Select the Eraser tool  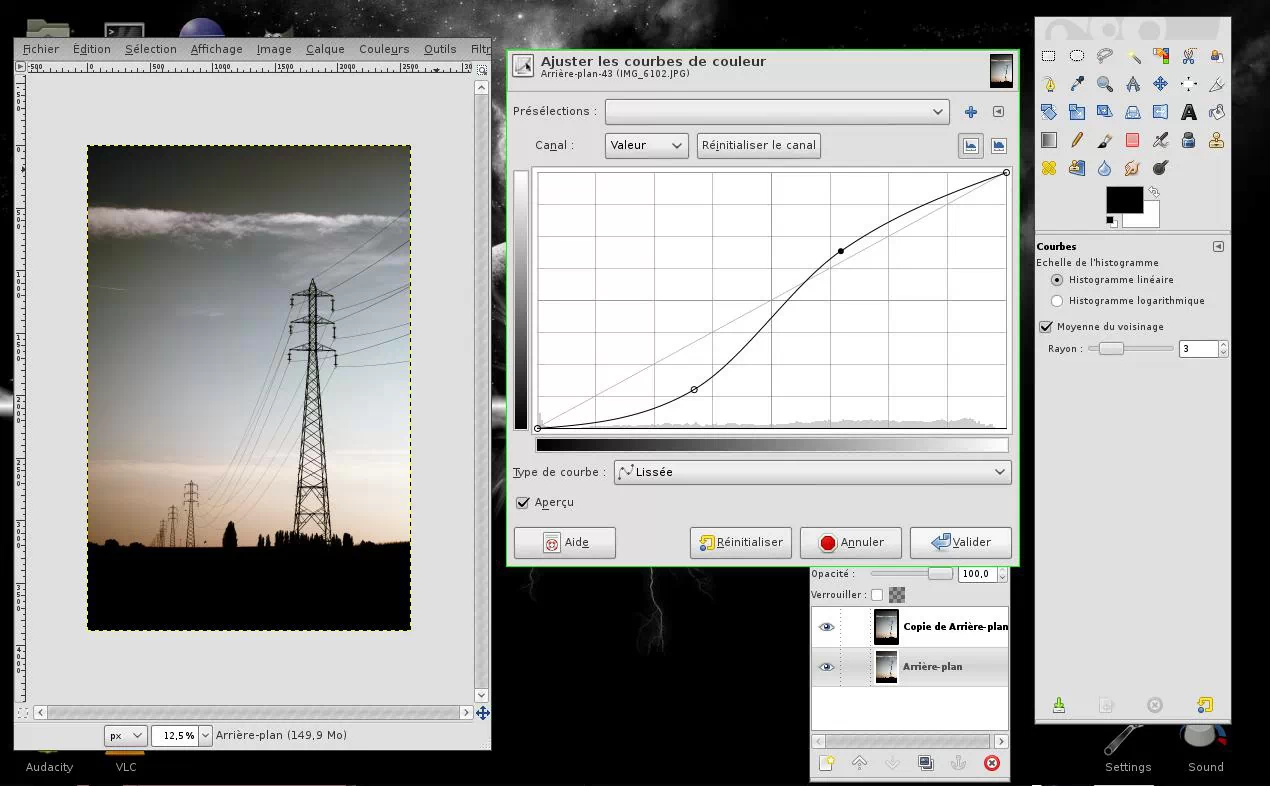click(1132, 141)
